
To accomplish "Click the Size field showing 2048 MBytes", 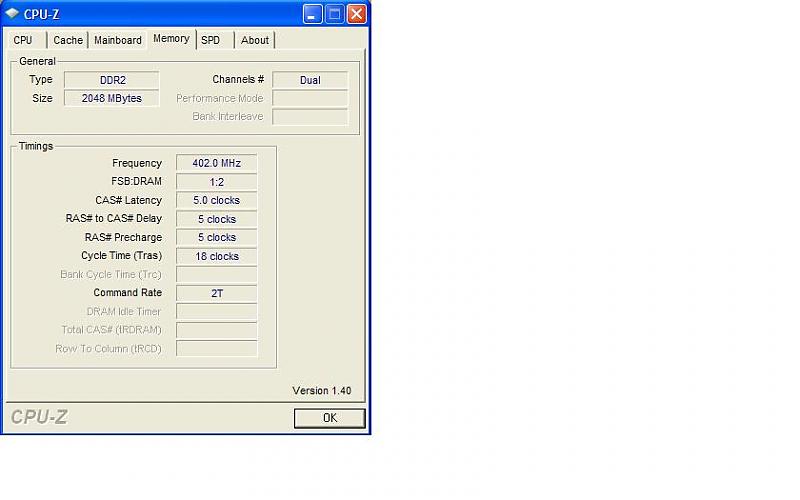I will pyautogui.click(x=112, y=98).
